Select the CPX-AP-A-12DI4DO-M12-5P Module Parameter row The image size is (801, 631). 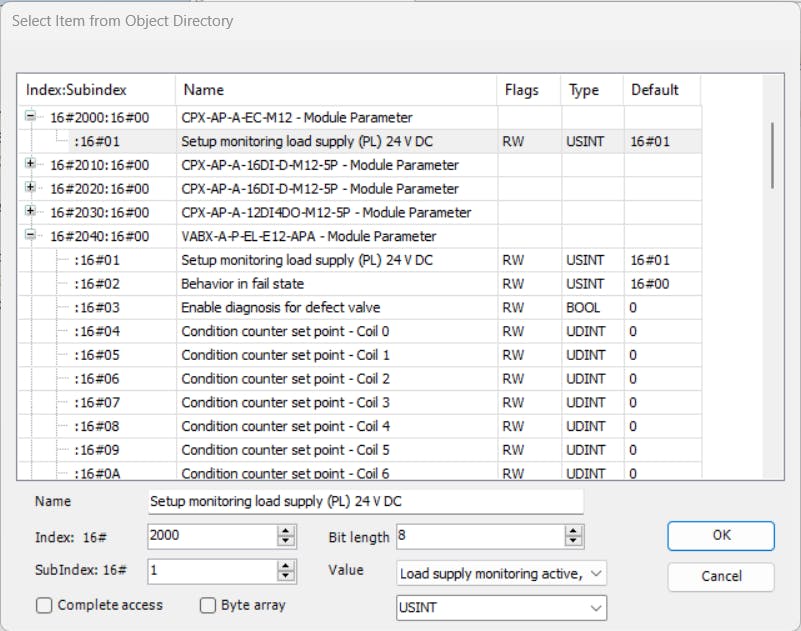pyautogui.click(x=360, y=213)
